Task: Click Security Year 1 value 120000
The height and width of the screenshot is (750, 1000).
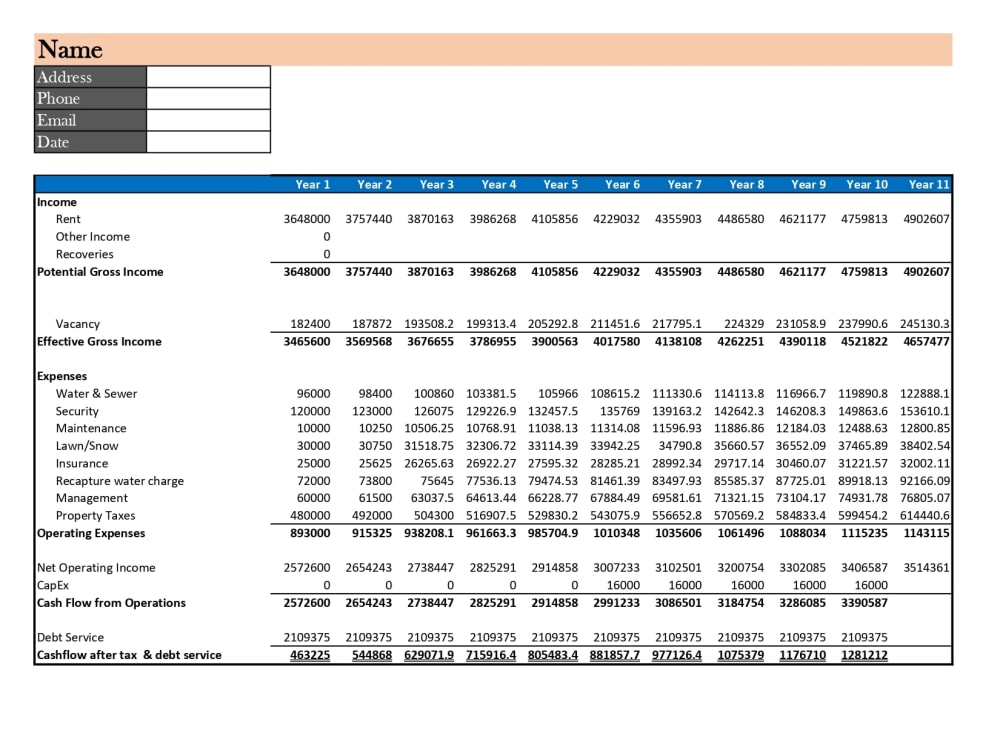Action: 310,411
